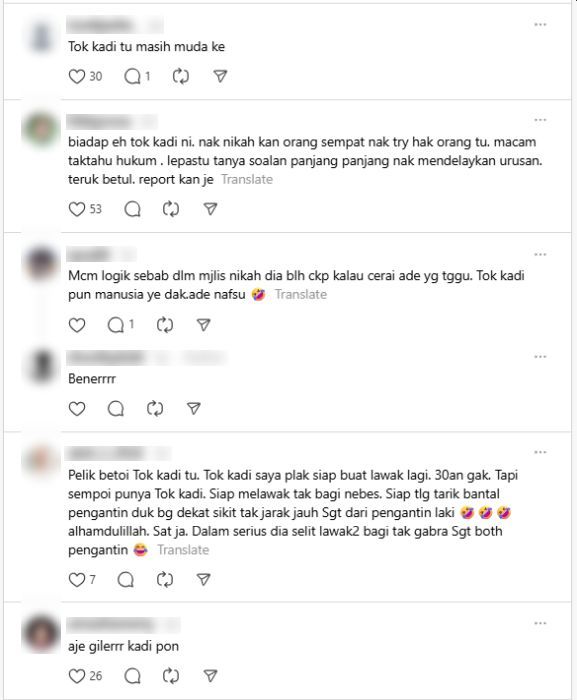Share the "aje gilerrr kadi pon" comment
This screenshot has height=700, width=577.
(210, 676)
